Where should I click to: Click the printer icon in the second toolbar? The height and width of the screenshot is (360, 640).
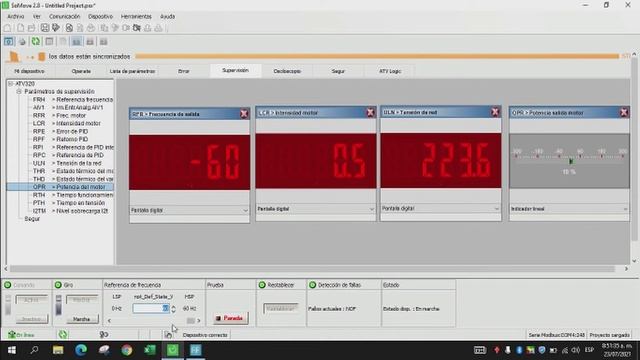[x=22, y=42]
